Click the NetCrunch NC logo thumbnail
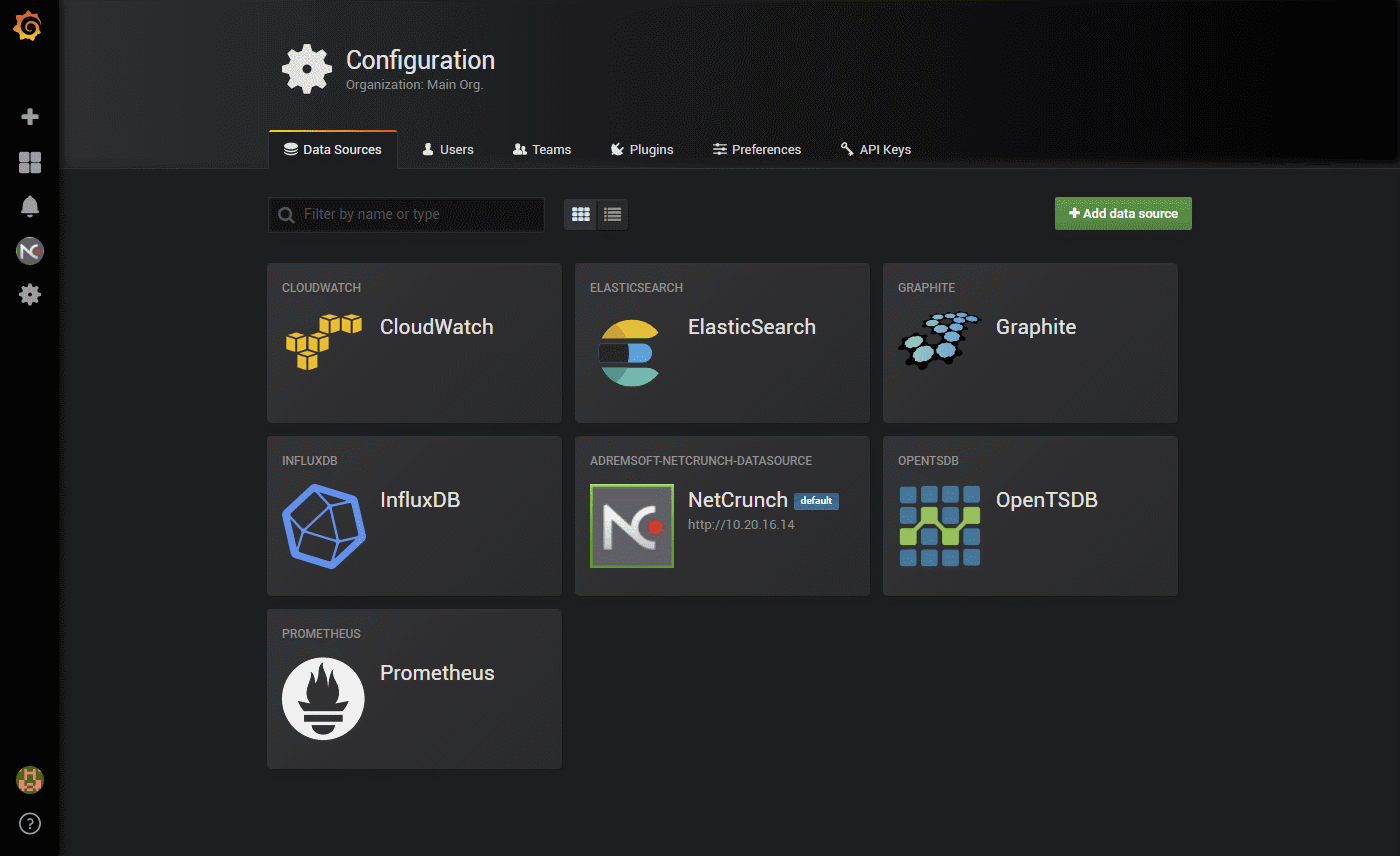1400x856 pixels. coord(632,526)
